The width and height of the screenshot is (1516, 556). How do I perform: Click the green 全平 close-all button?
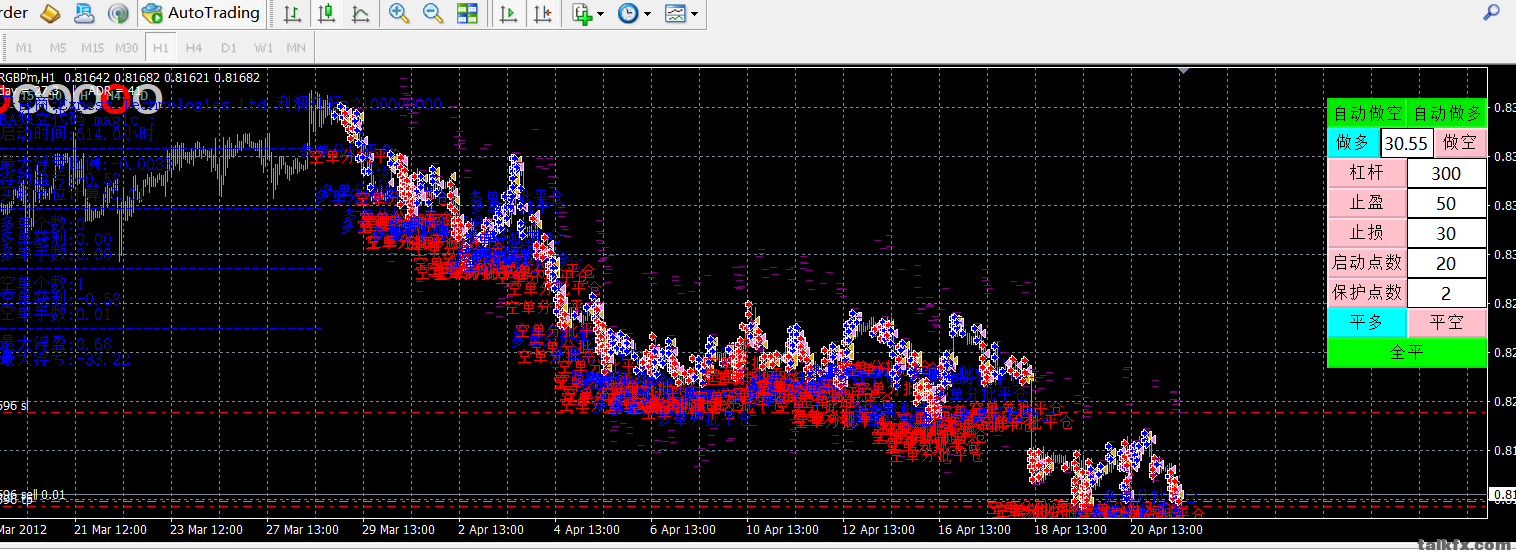click(1407, 353)
